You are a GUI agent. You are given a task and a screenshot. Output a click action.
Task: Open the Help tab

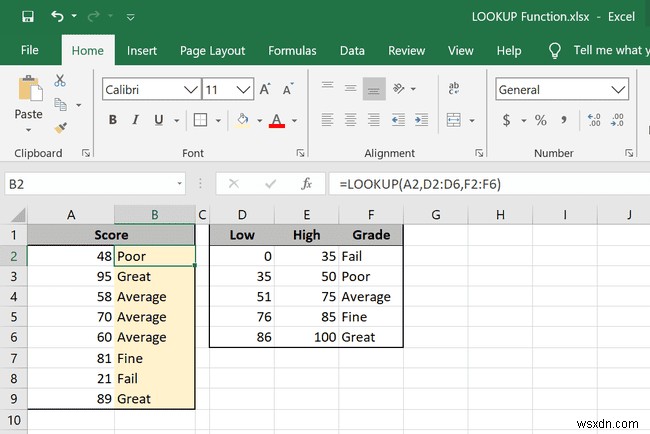(509, 51)
